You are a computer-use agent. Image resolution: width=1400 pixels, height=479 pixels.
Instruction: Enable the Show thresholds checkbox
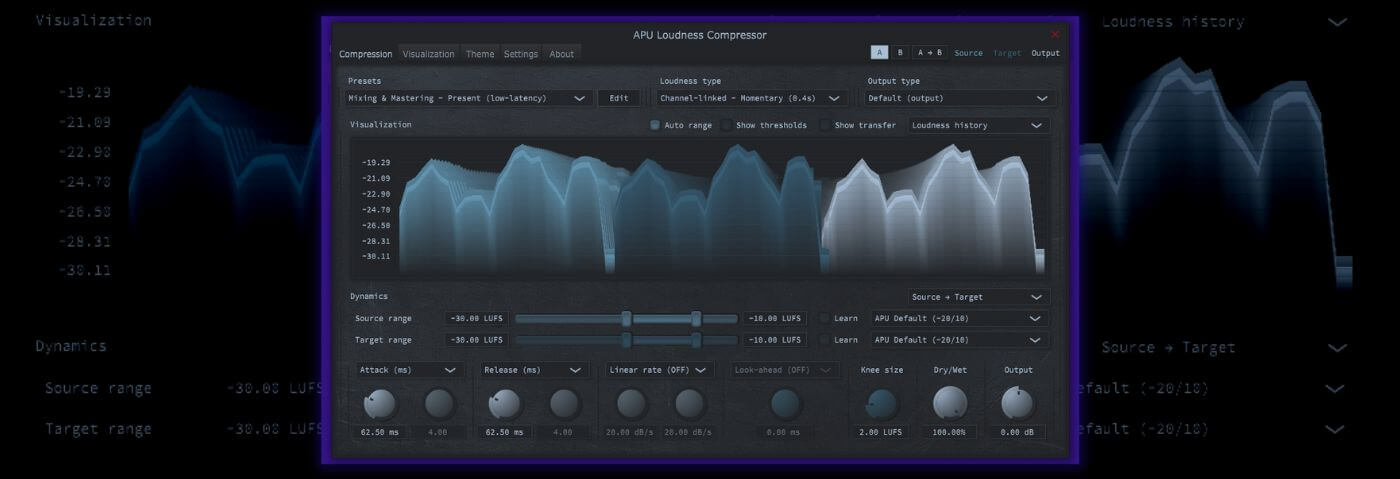point(727,125)
